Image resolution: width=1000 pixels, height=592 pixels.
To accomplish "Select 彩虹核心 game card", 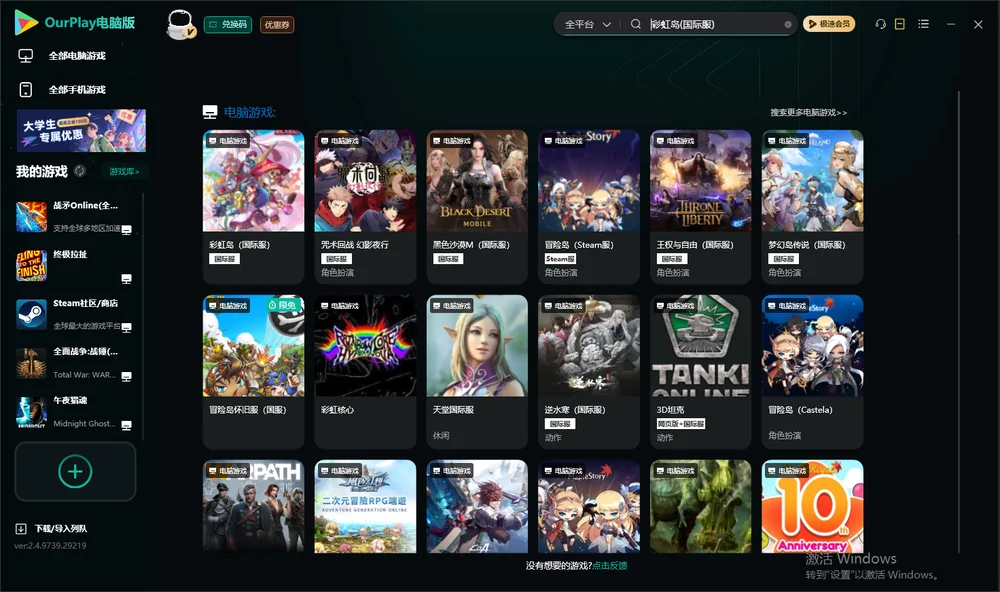I will [x=365, y=372].
